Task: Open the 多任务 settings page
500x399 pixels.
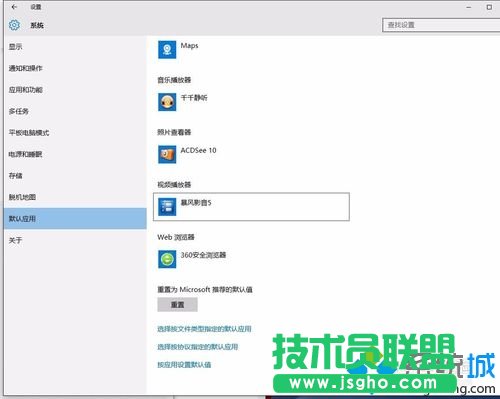Action: (x=75, y=111)
